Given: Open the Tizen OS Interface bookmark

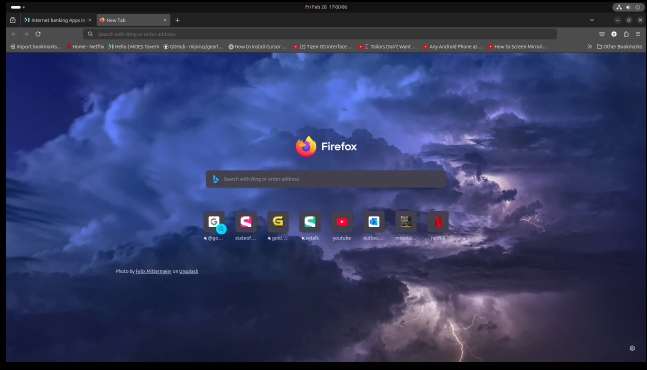Looking at the screenshot, I should [323, 47].
